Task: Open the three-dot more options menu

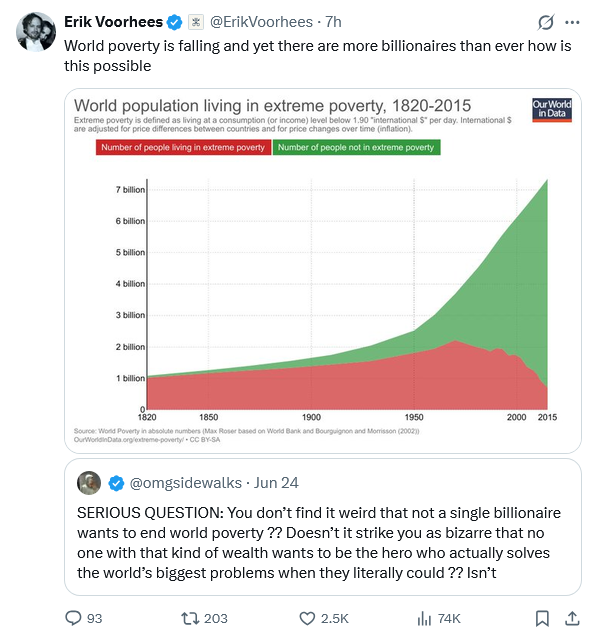Action: coord(572,22)
